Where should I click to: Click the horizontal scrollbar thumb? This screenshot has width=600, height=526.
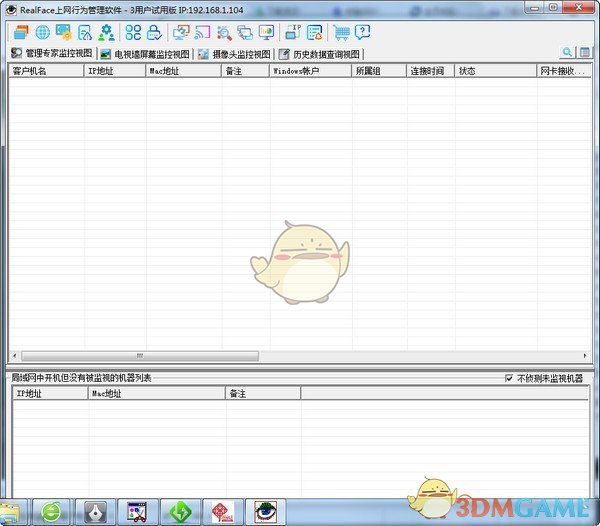140,356
